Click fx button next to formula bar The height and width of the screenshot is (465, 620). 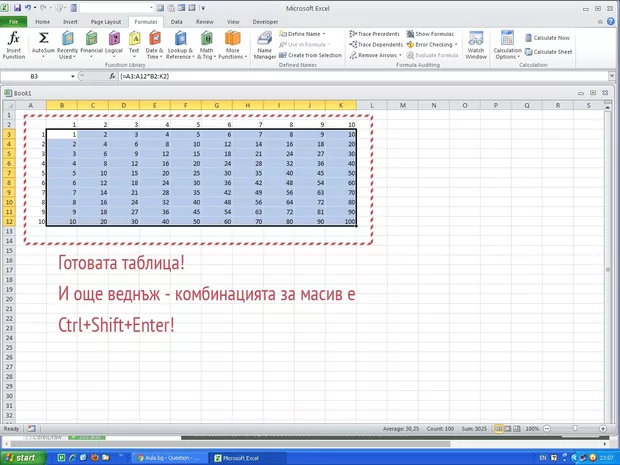[112, 76]
